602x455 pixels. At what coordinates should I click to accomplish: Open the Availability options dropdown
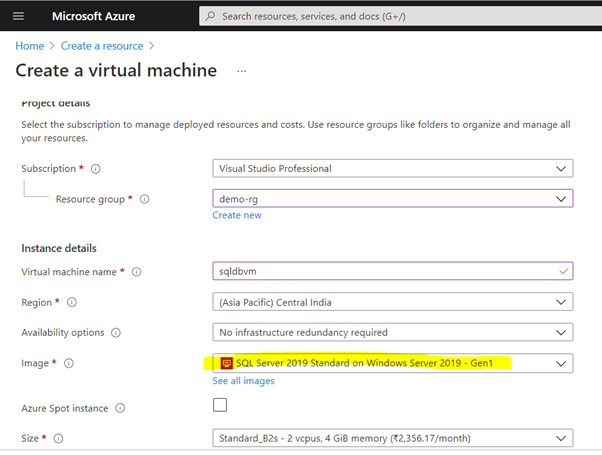[393, 332]
